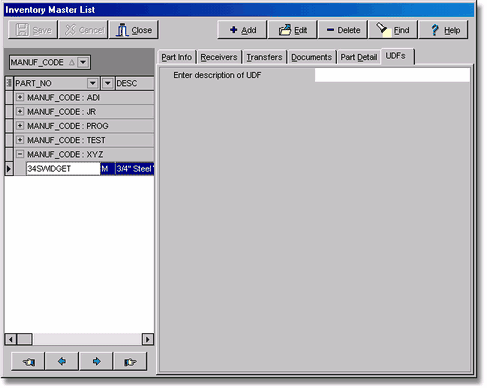Go to the first record

[x=28, y=361]
